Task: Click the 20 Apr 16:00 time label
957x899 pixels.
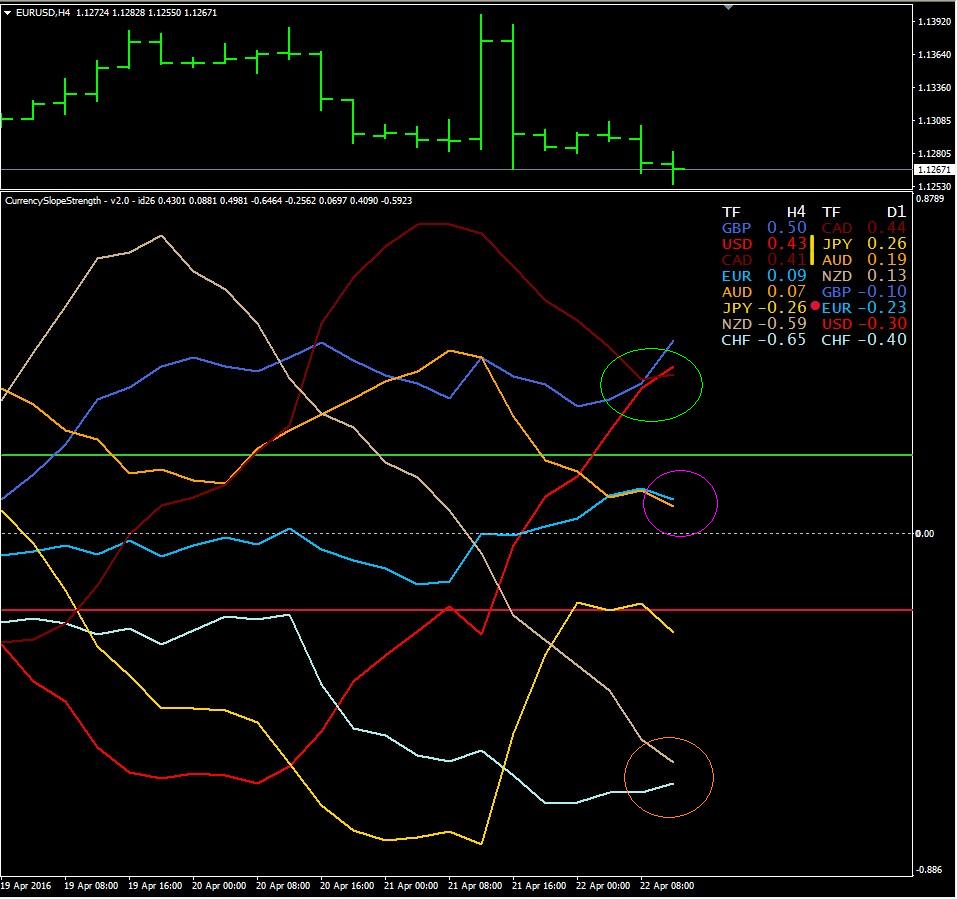Action: 347,886
